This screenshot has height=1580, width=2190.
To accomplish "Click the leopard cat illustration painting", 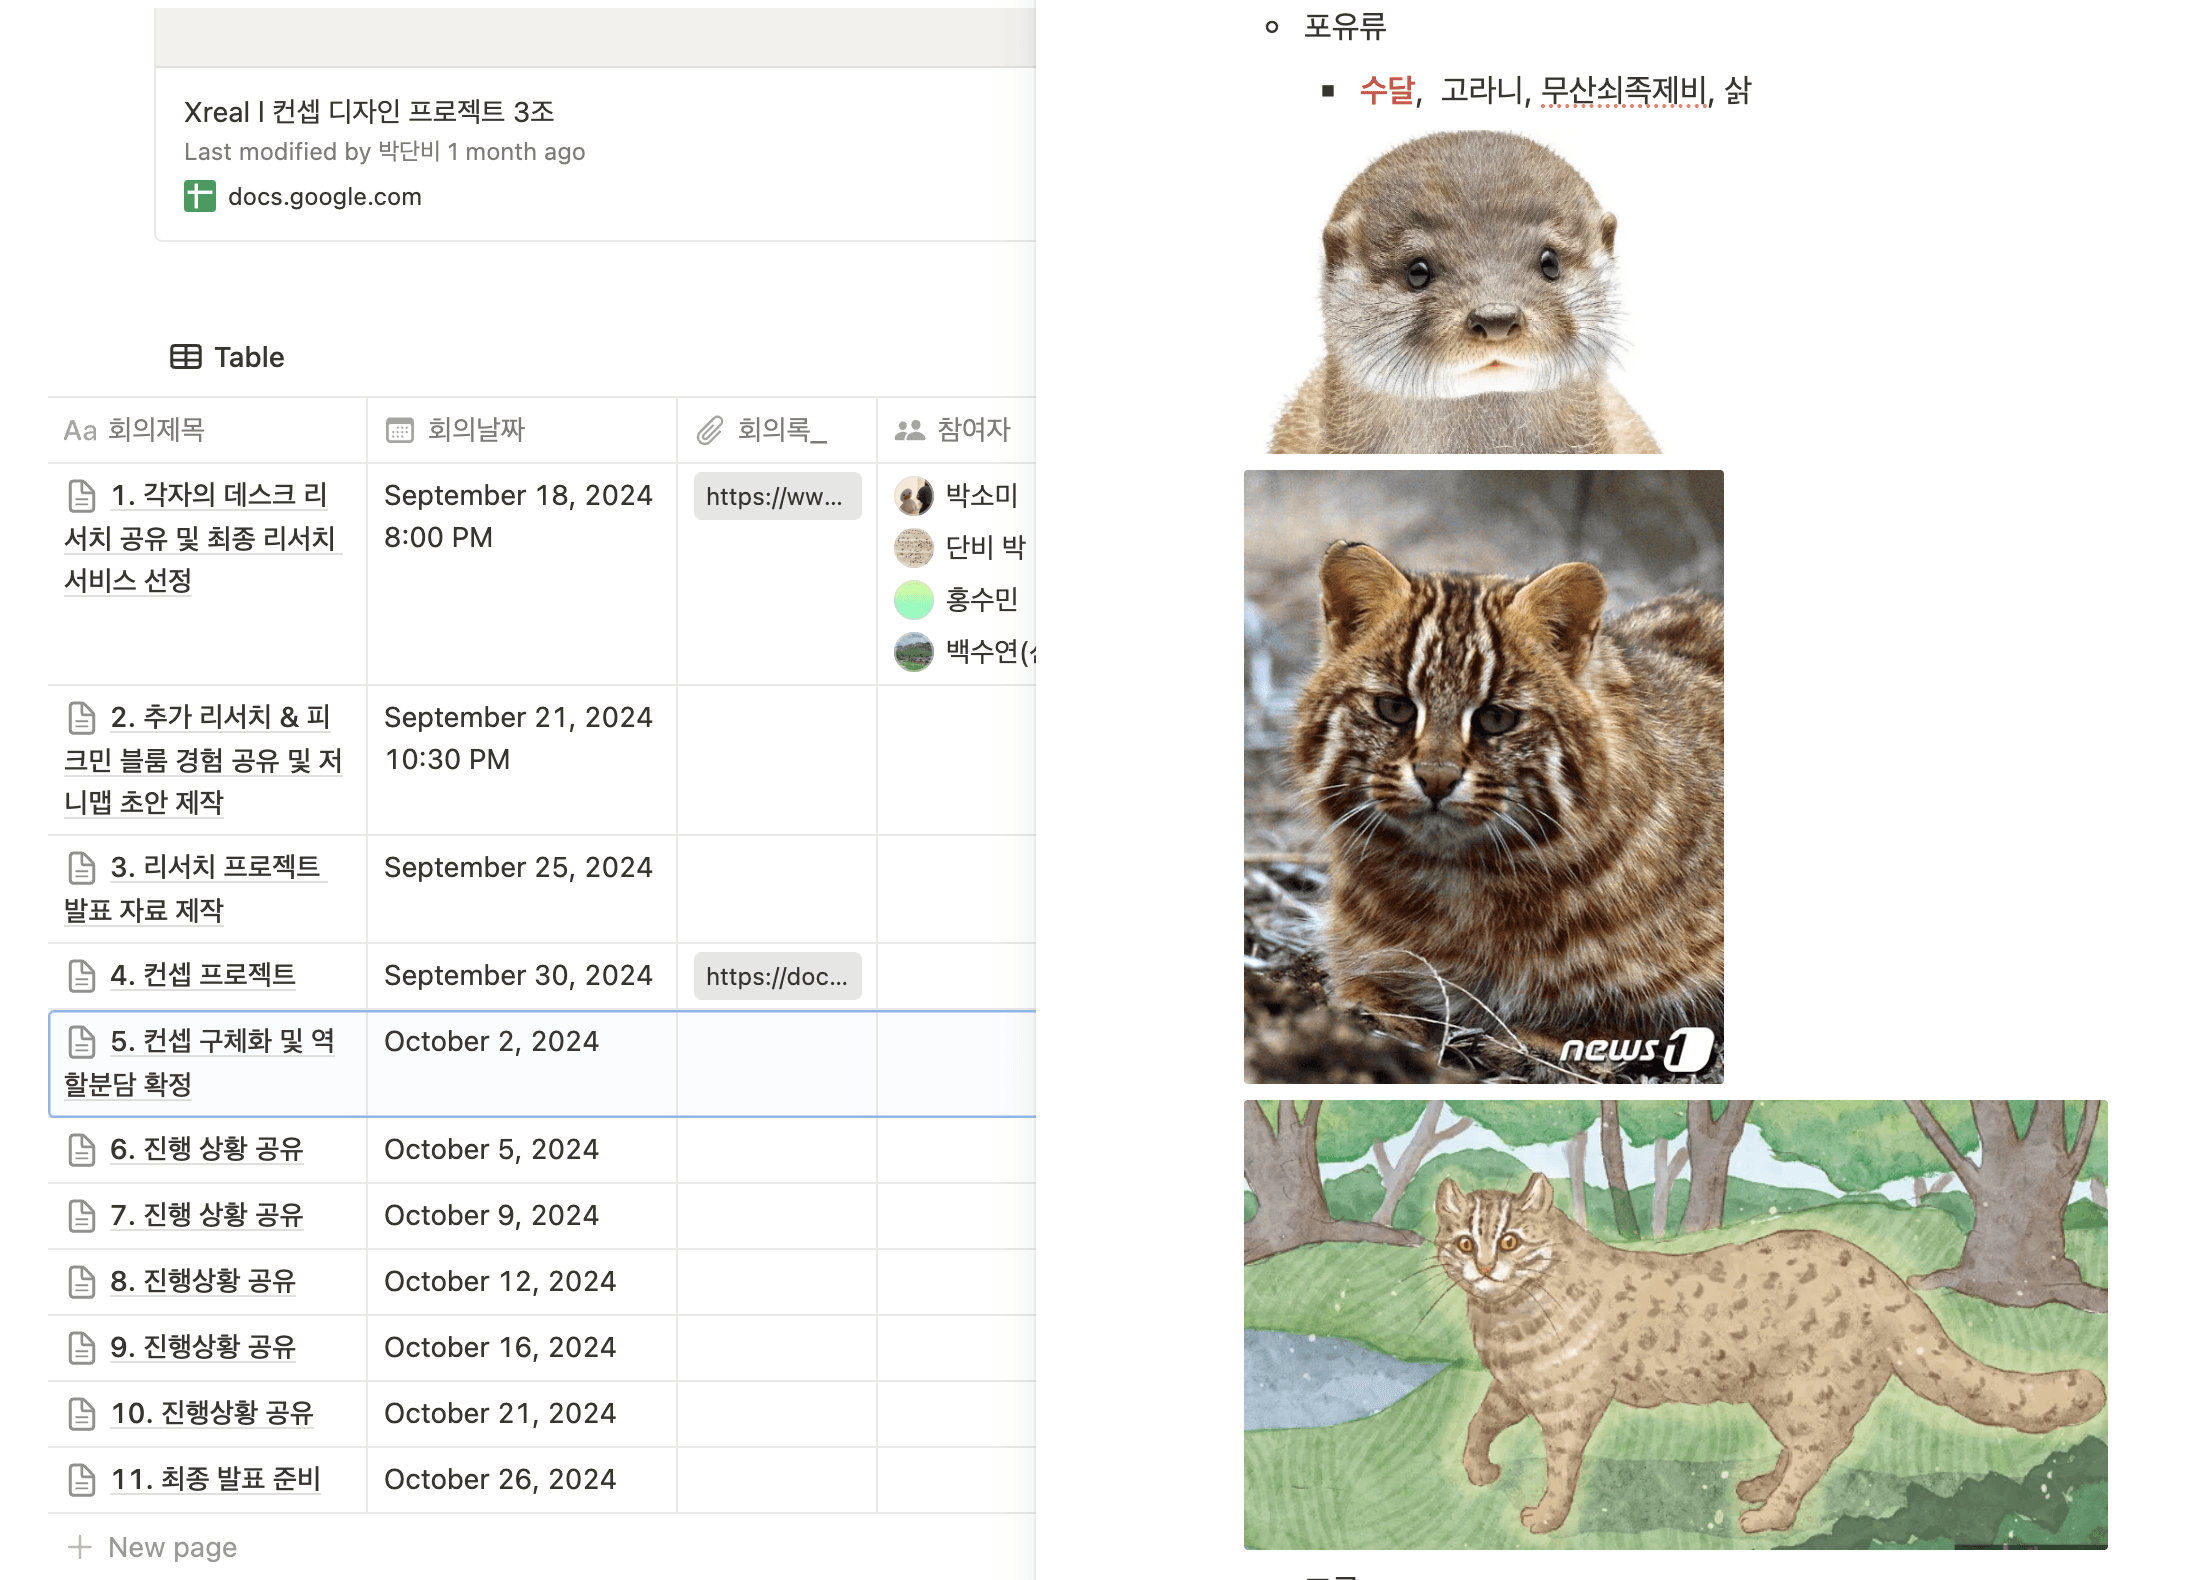I will (1675, 1324).
